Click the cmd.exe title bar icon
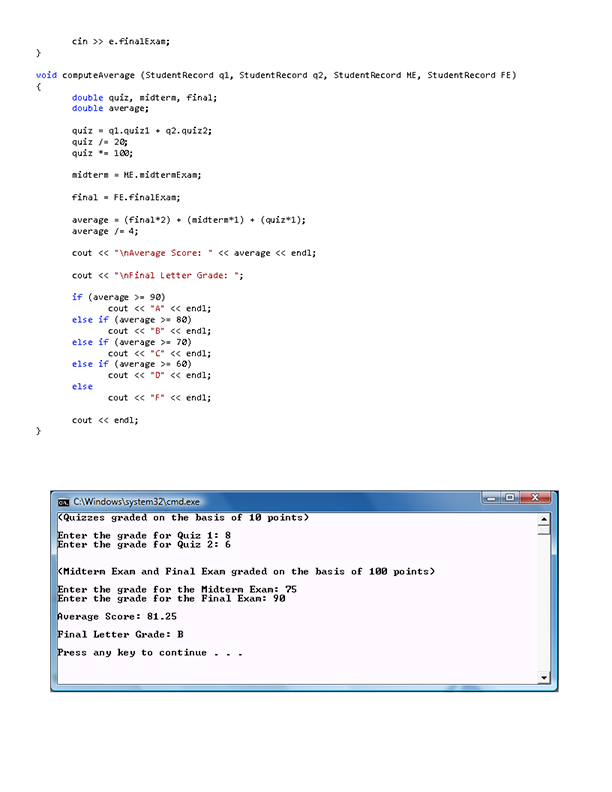The image size is (612, 792). (x=63, y=502)
